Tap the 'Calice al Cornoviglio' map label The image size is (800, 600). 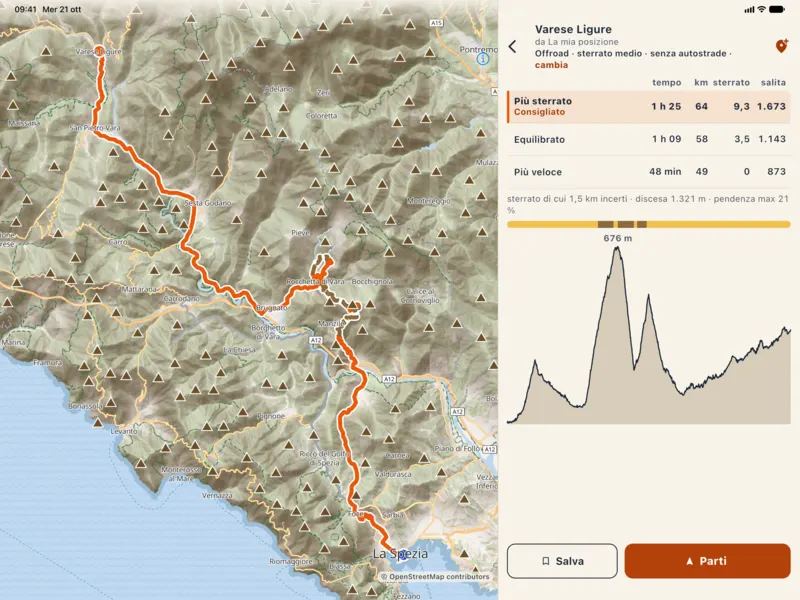tap(420, 296)
